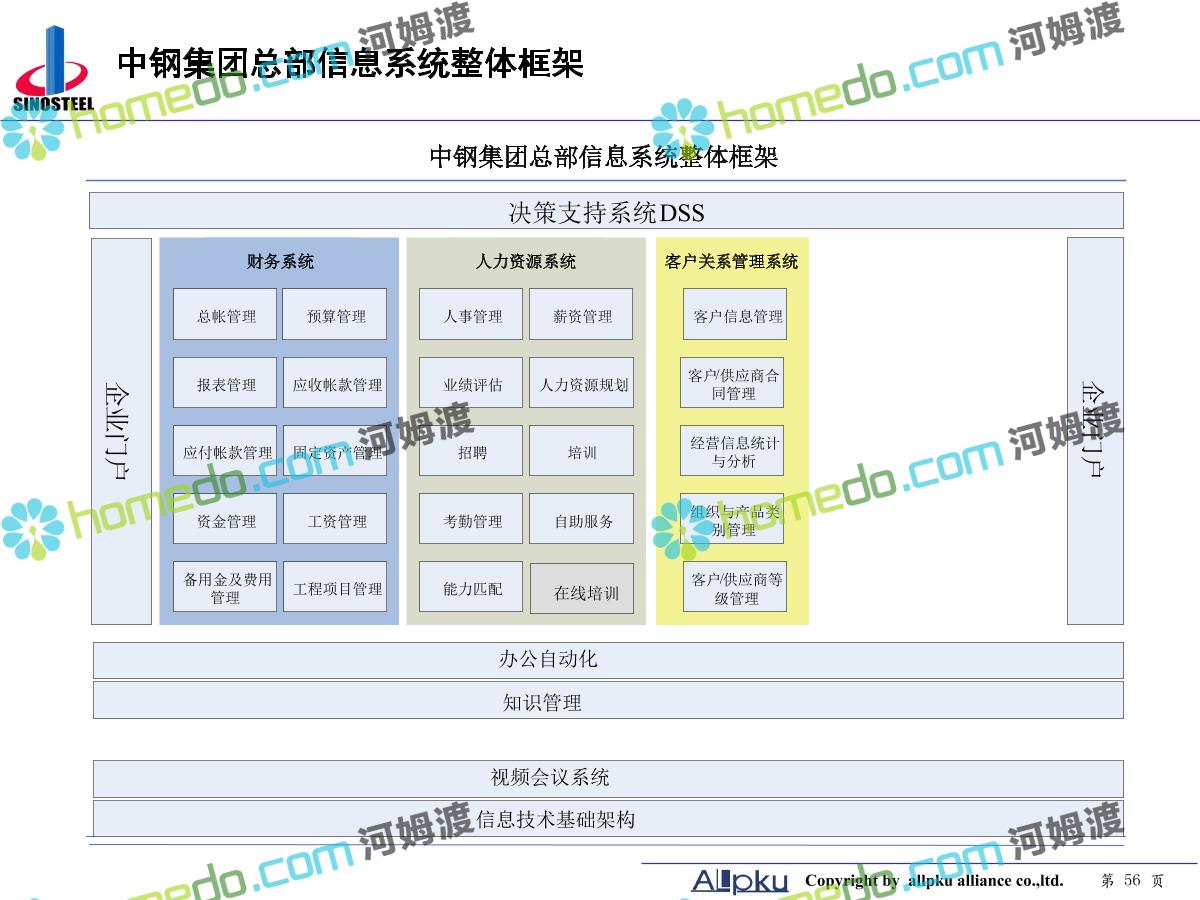Select the 知识管理 bar
1200x900 pixels.
608,701
